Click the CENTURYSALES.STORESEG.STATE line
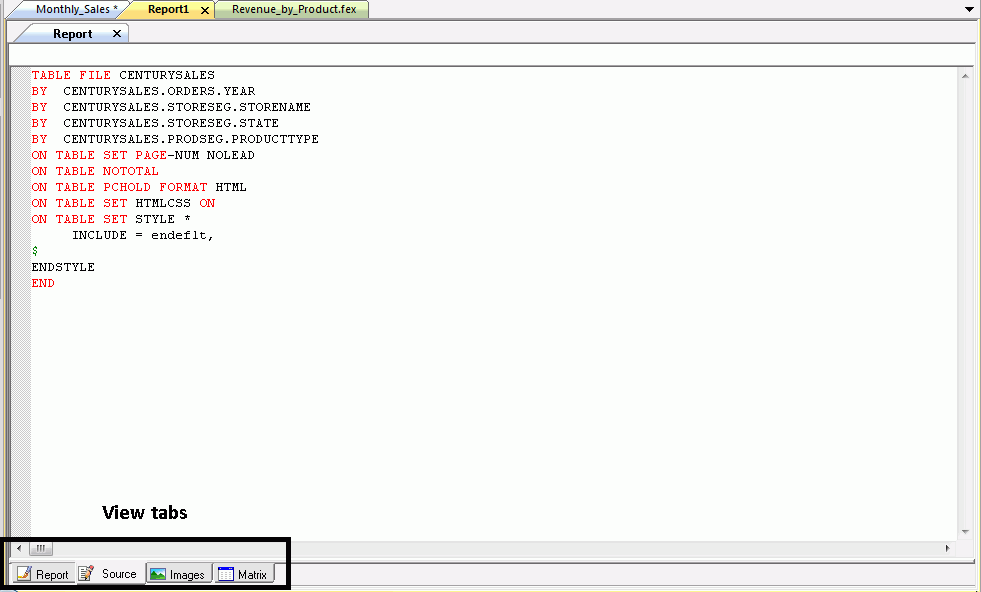The image size is (981, 592). point(155,123)
